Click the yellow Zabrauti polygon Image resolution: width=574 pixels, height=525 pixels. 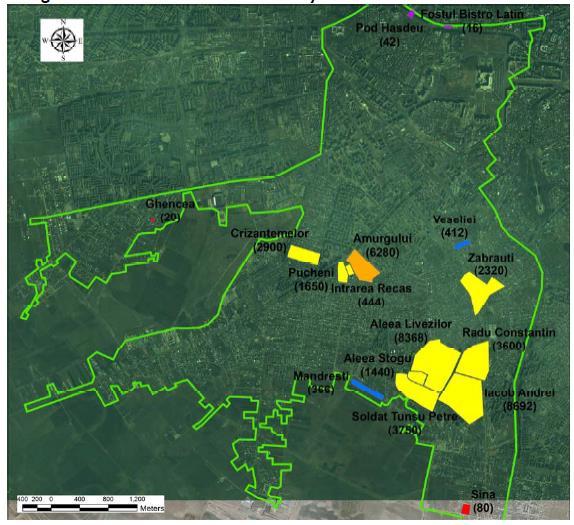pos(480,291)
